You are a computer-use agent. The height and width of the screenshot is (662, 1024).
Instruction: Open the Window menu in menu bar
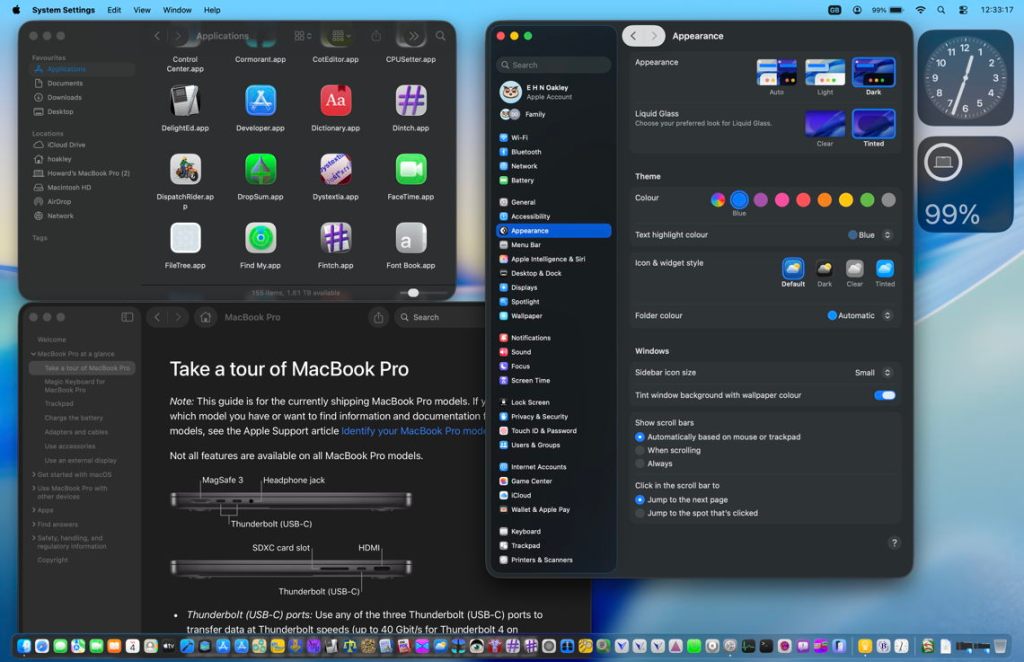pyautogui.click(x=177, y=10)
